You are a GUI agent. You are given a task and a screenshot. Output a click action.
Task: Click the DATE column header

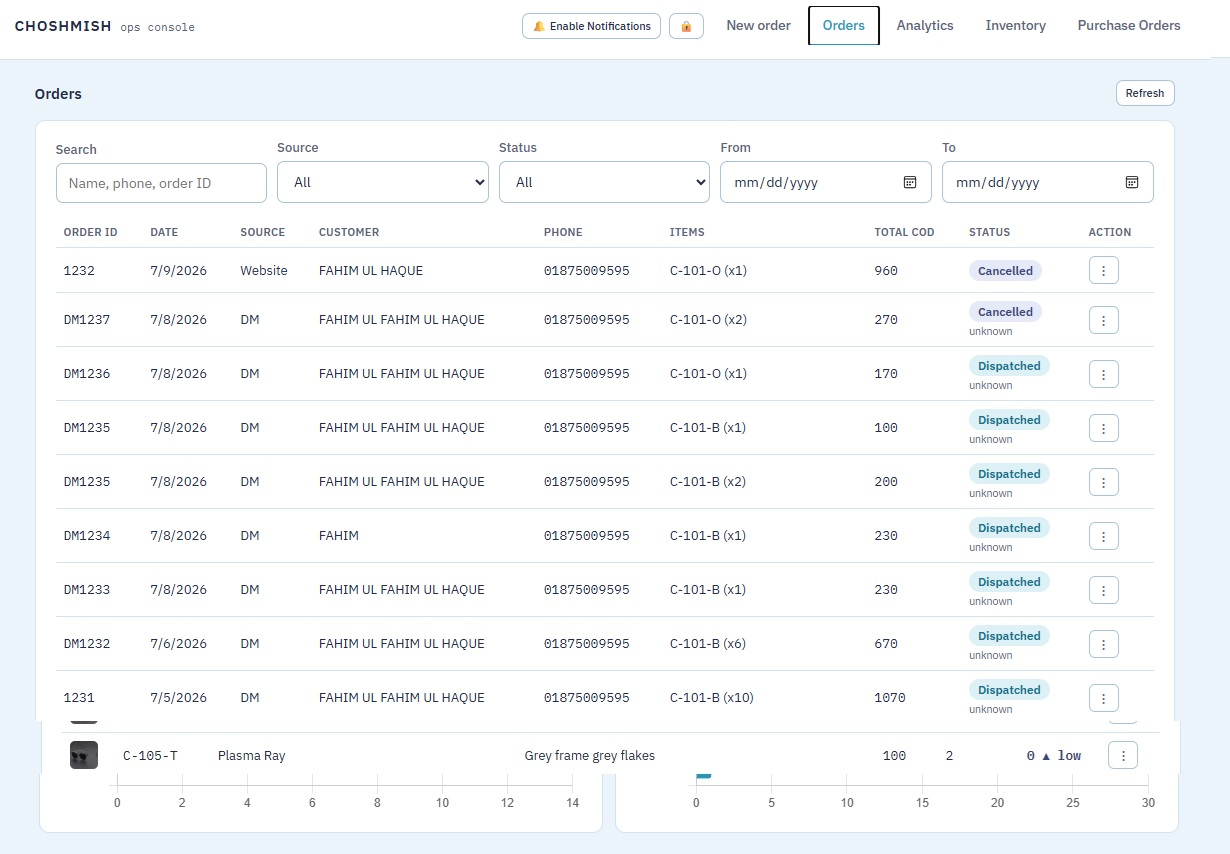164,232
